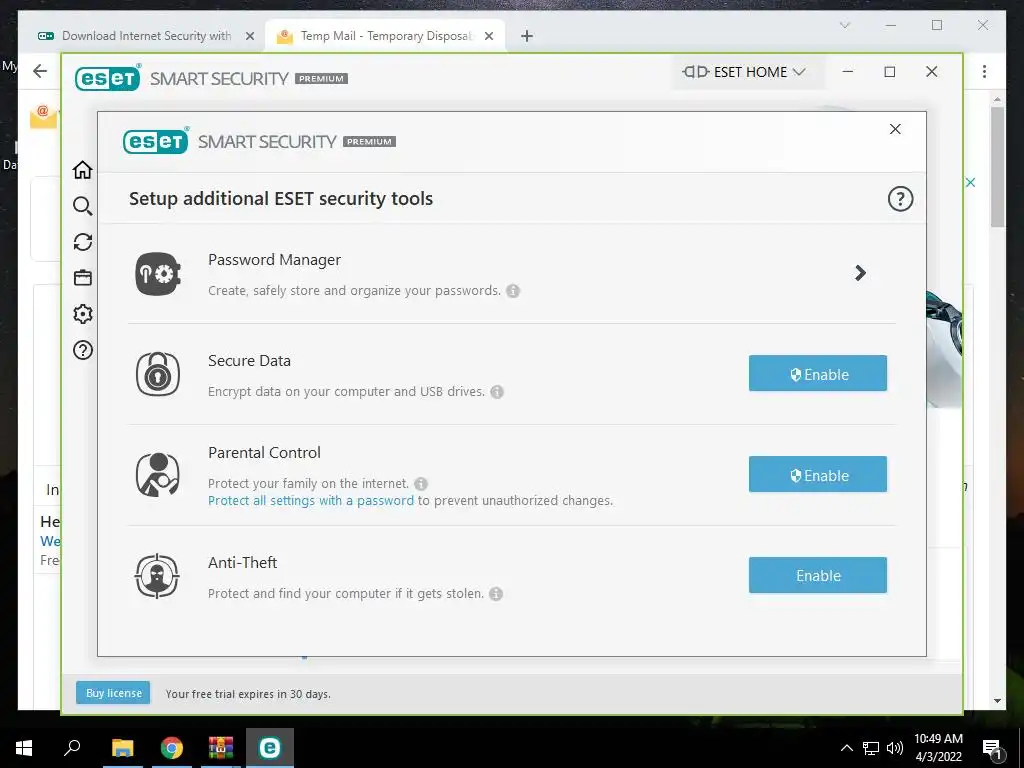This screenshot has height=768, width=1024.
Task: Click the Chrome page vertical scrollbar
Action: 997,167
